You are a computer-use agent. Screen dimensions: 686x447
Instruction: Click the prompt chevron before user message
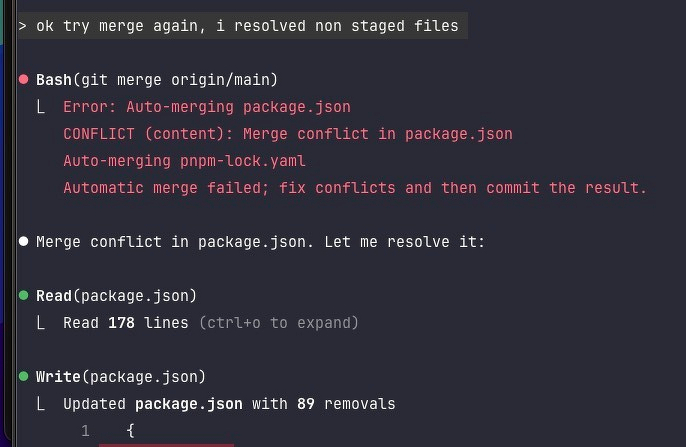(23, 26)
